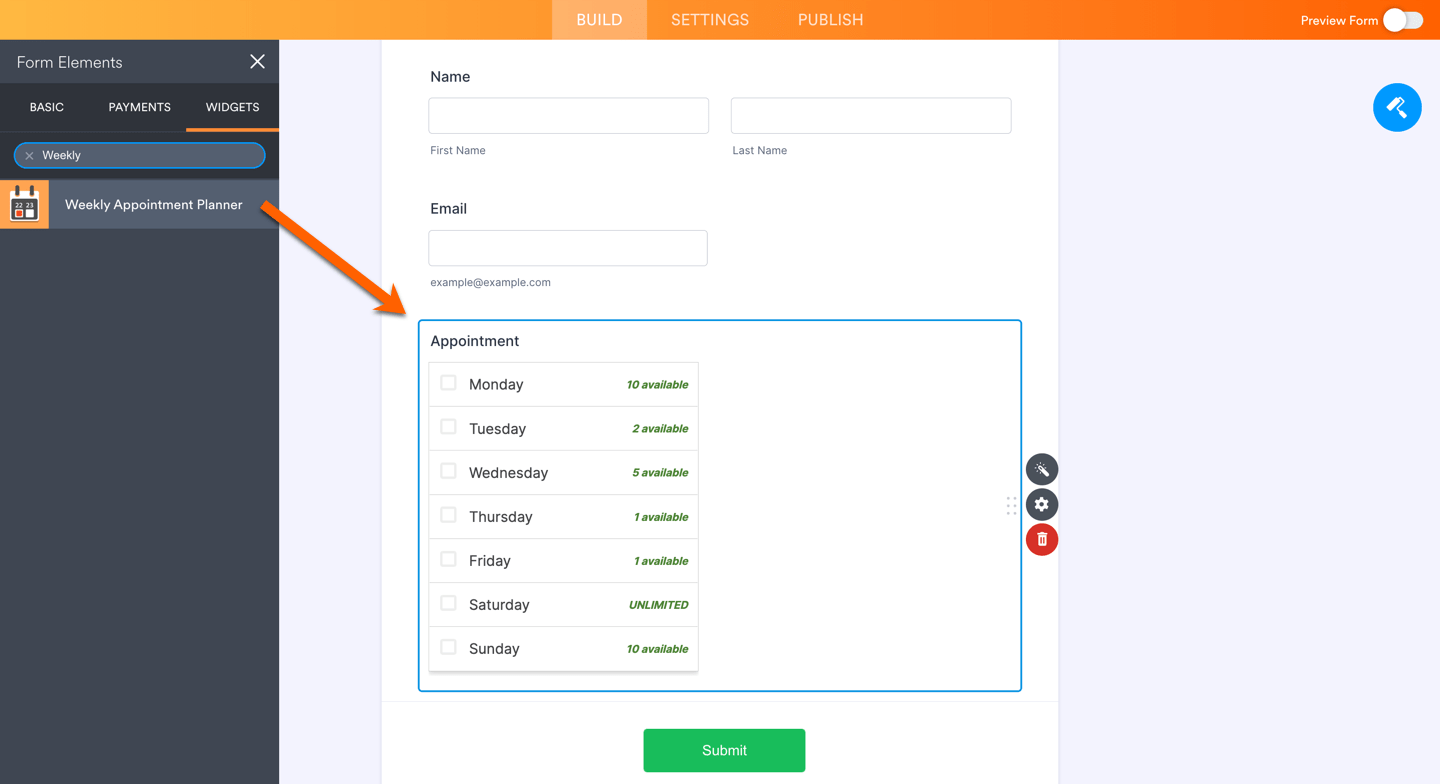Select the BASIC elements tab
Viewport: 1440px width, 784px height.
pos(47,107)
